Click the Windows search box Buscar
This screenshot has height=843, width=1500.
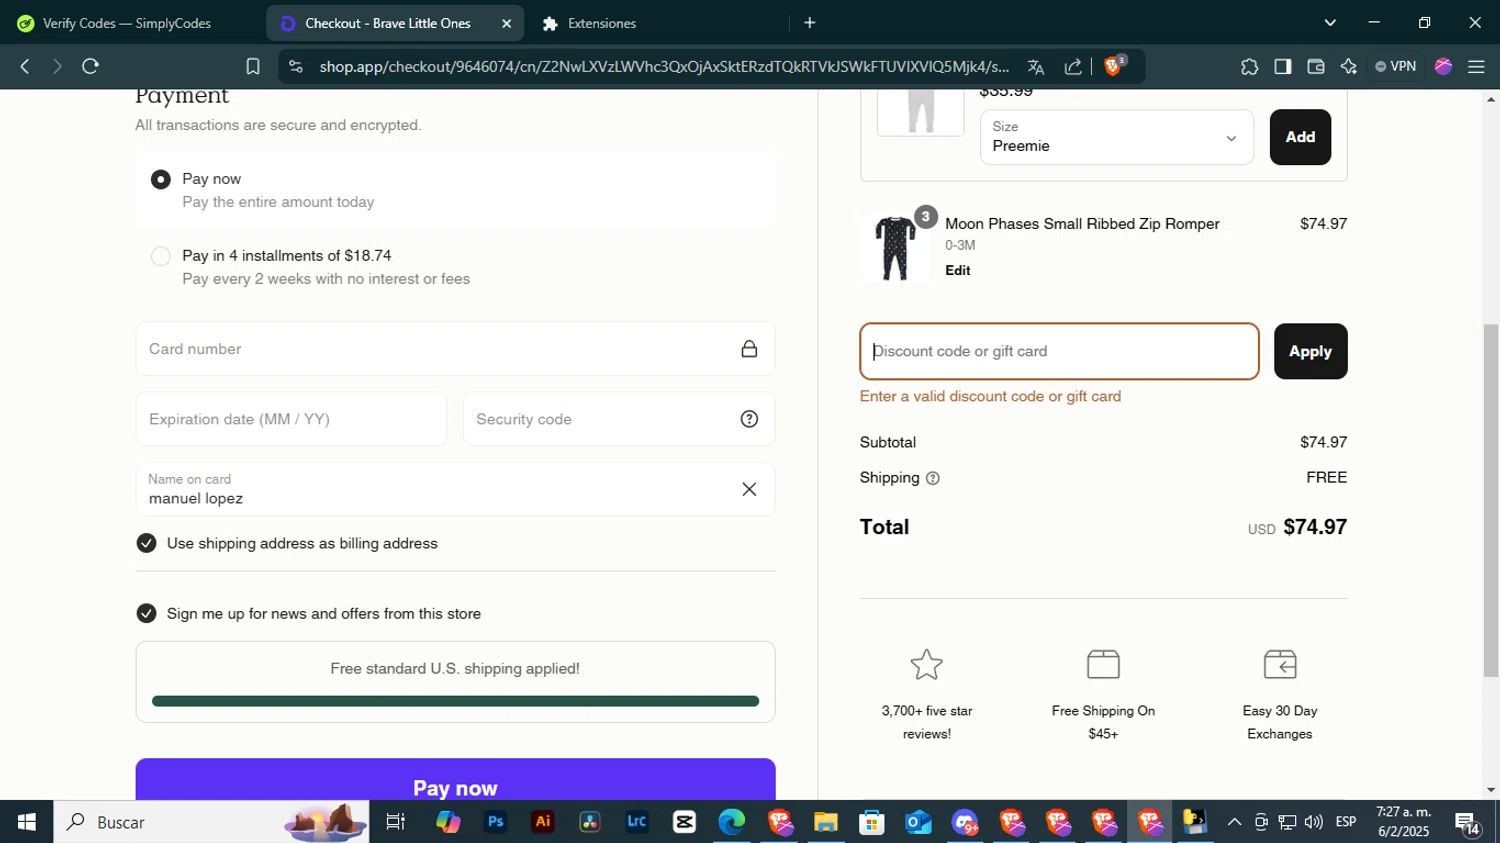(x=211, y=822)
